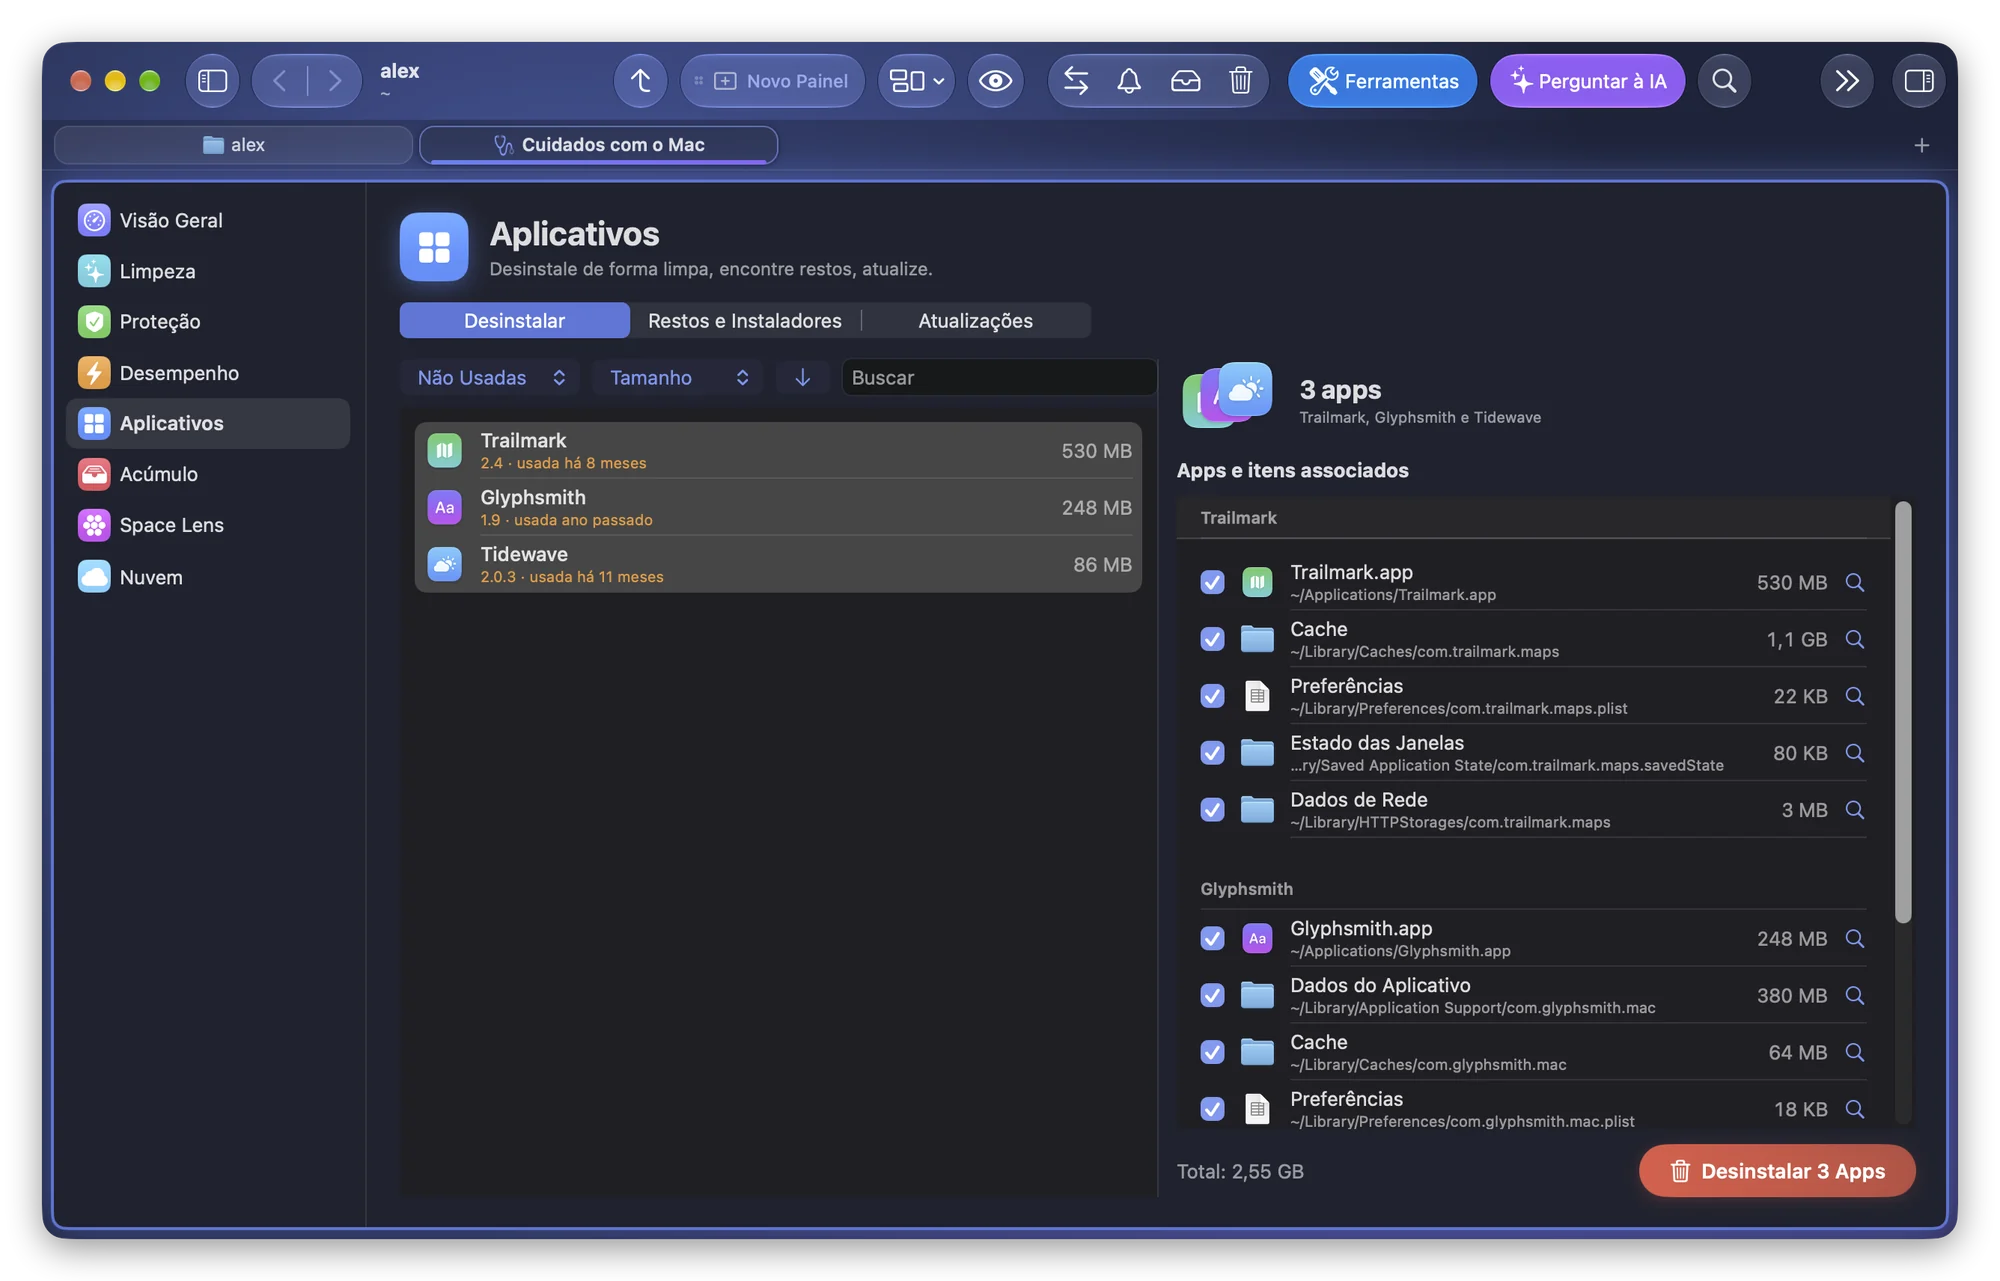2000x1281 pixels.
Task: Uncheck the Estado das Janelas checkbox
Action: (1212, 753)
